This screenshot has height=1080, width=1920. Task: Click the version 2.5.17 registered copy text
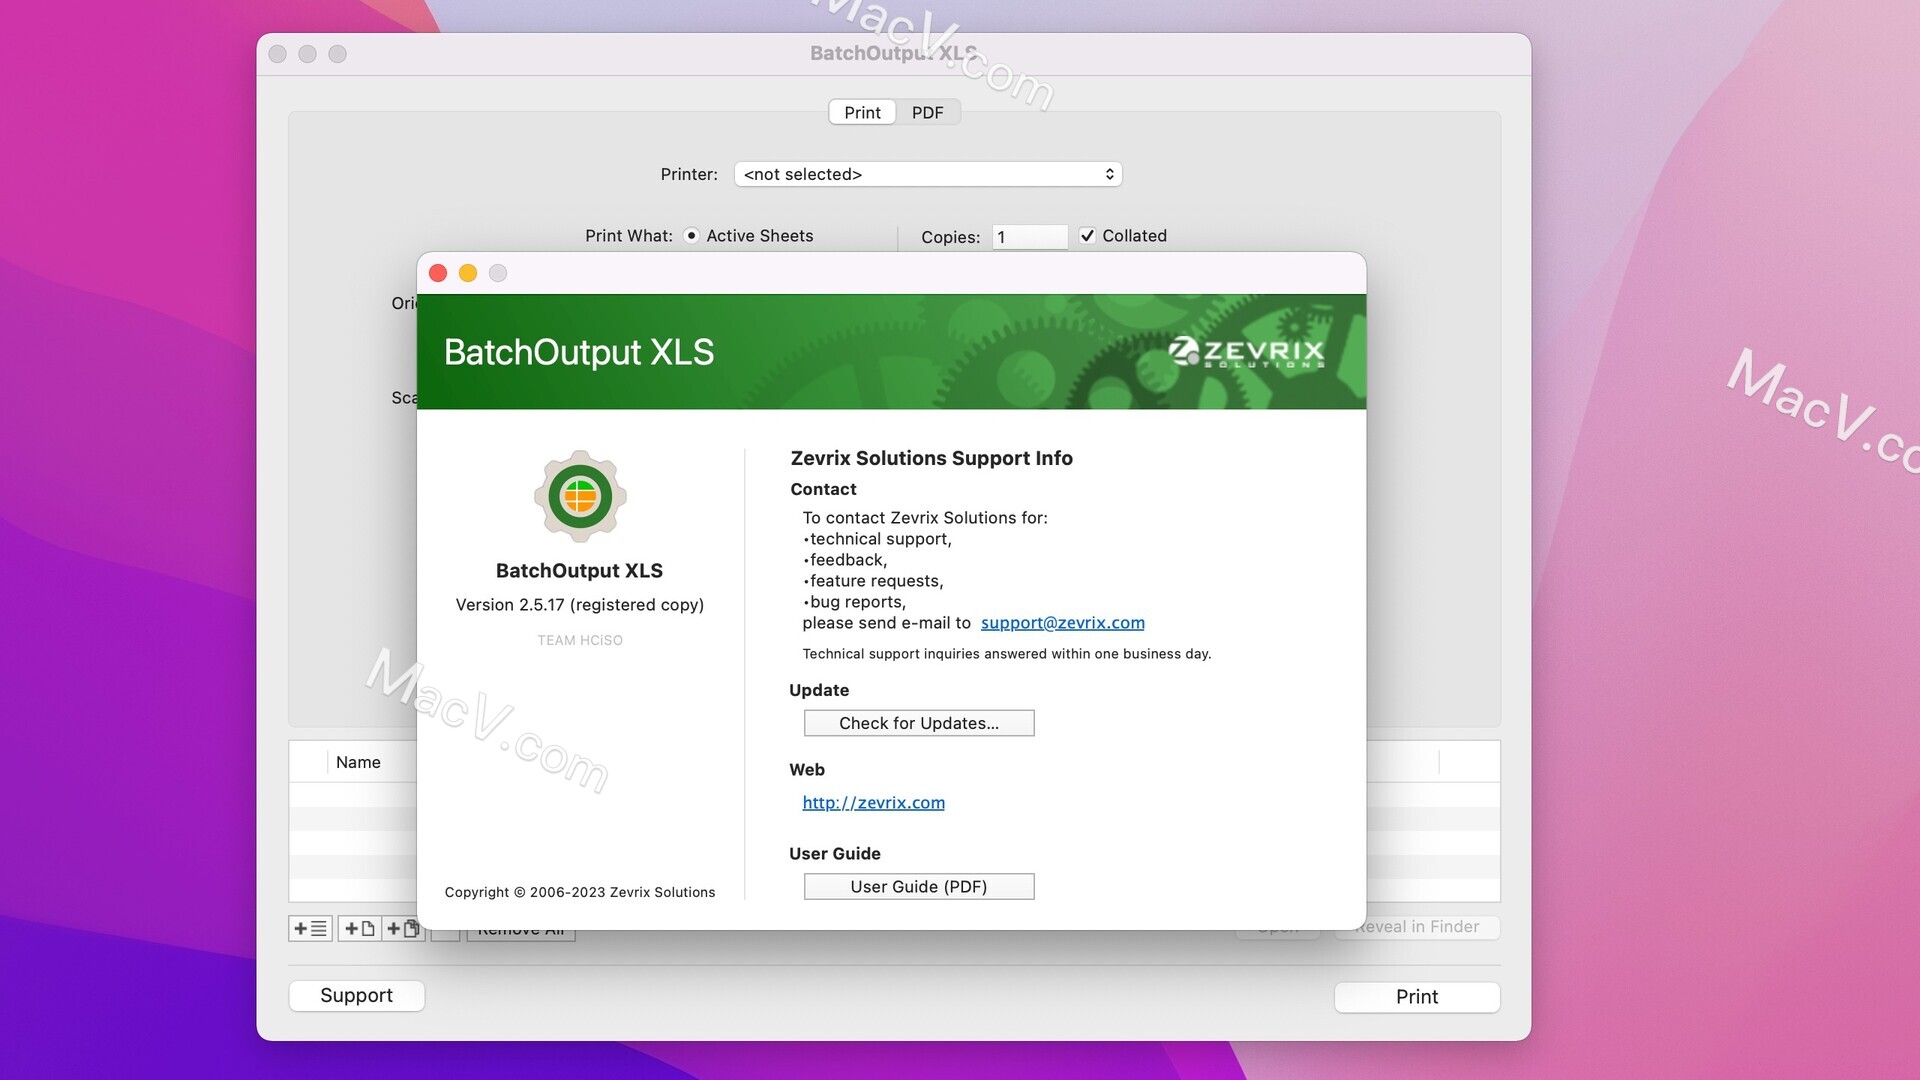click(x=580, y=605)
